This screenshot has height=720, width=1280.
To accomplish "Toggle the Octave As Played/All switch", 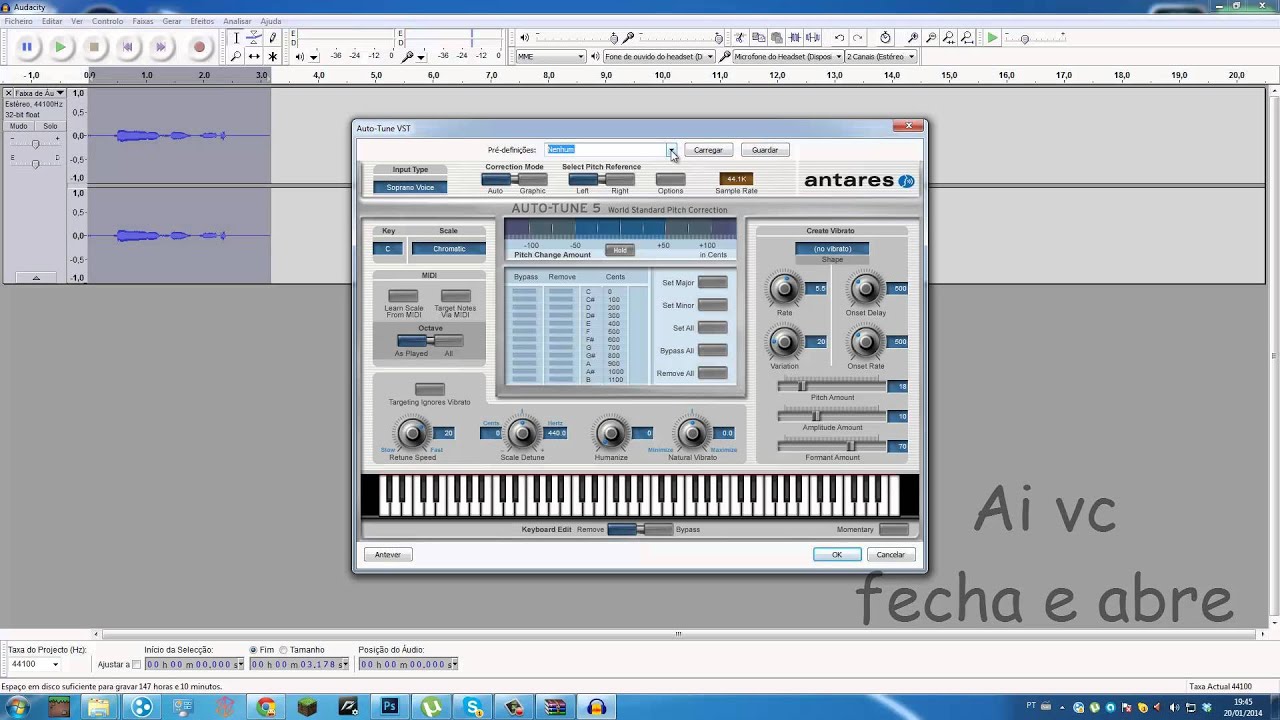I will 429,341.
